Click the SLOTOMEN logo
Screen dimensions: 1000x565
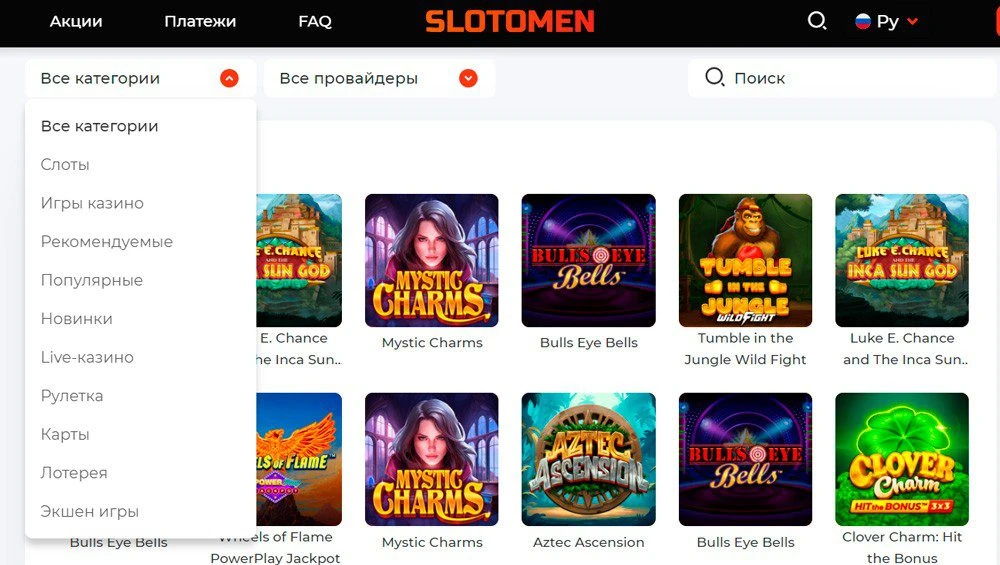510,21
